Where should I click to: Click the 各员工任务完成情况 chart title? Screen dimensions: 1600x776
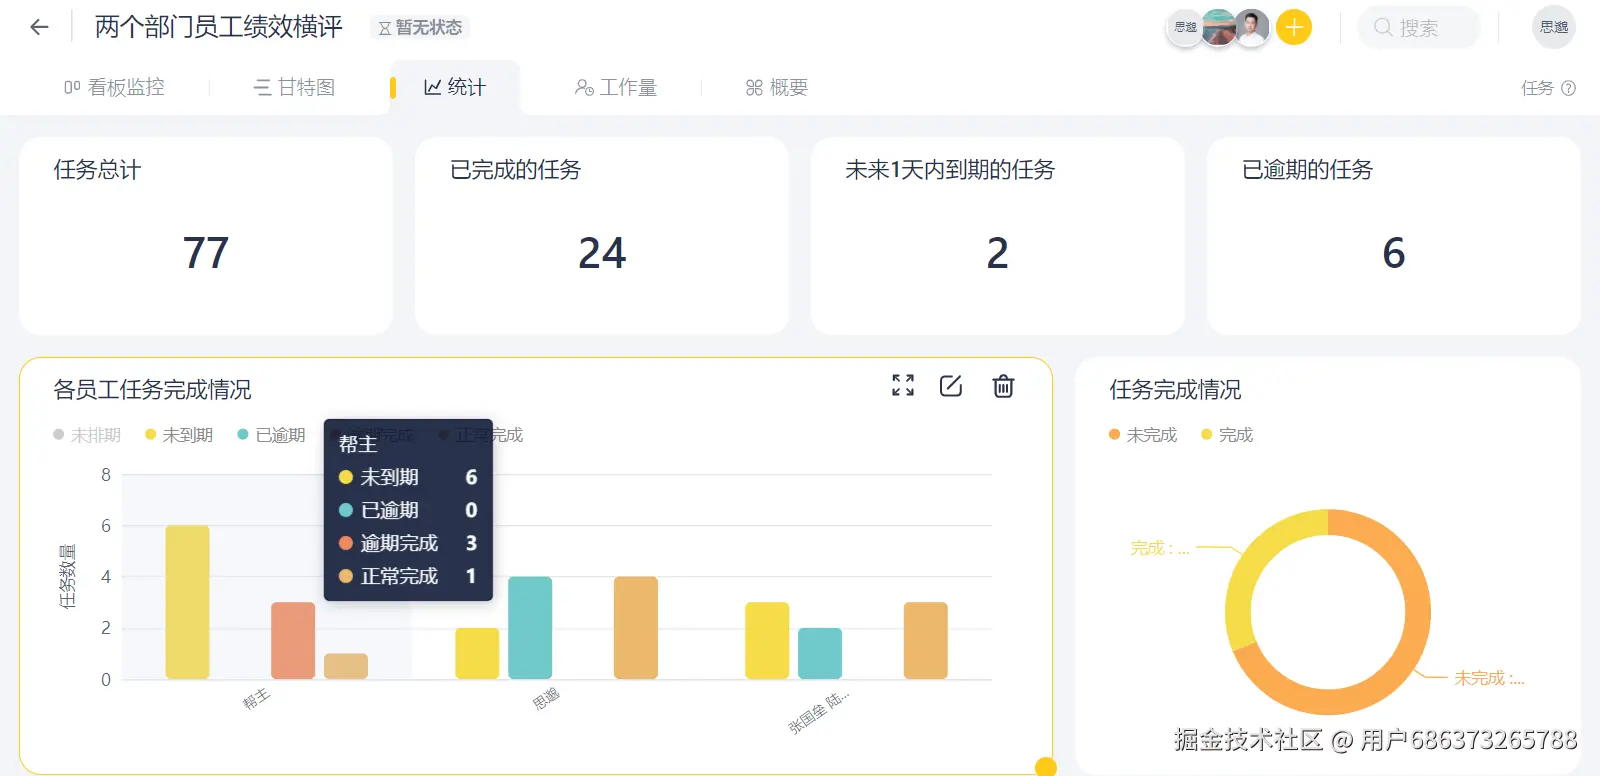[x=152, y=389]
